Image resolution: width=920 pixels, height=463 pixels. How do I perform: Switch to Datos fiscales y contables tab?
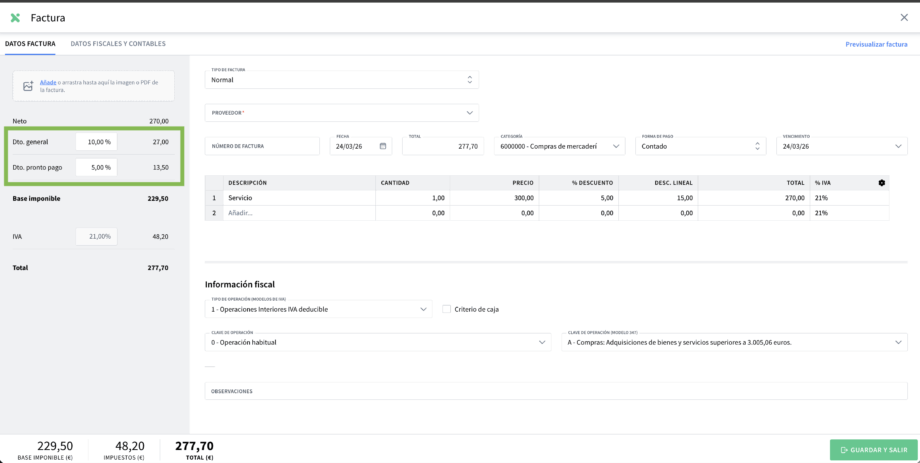pyautogui.click(x=118, y=44)
